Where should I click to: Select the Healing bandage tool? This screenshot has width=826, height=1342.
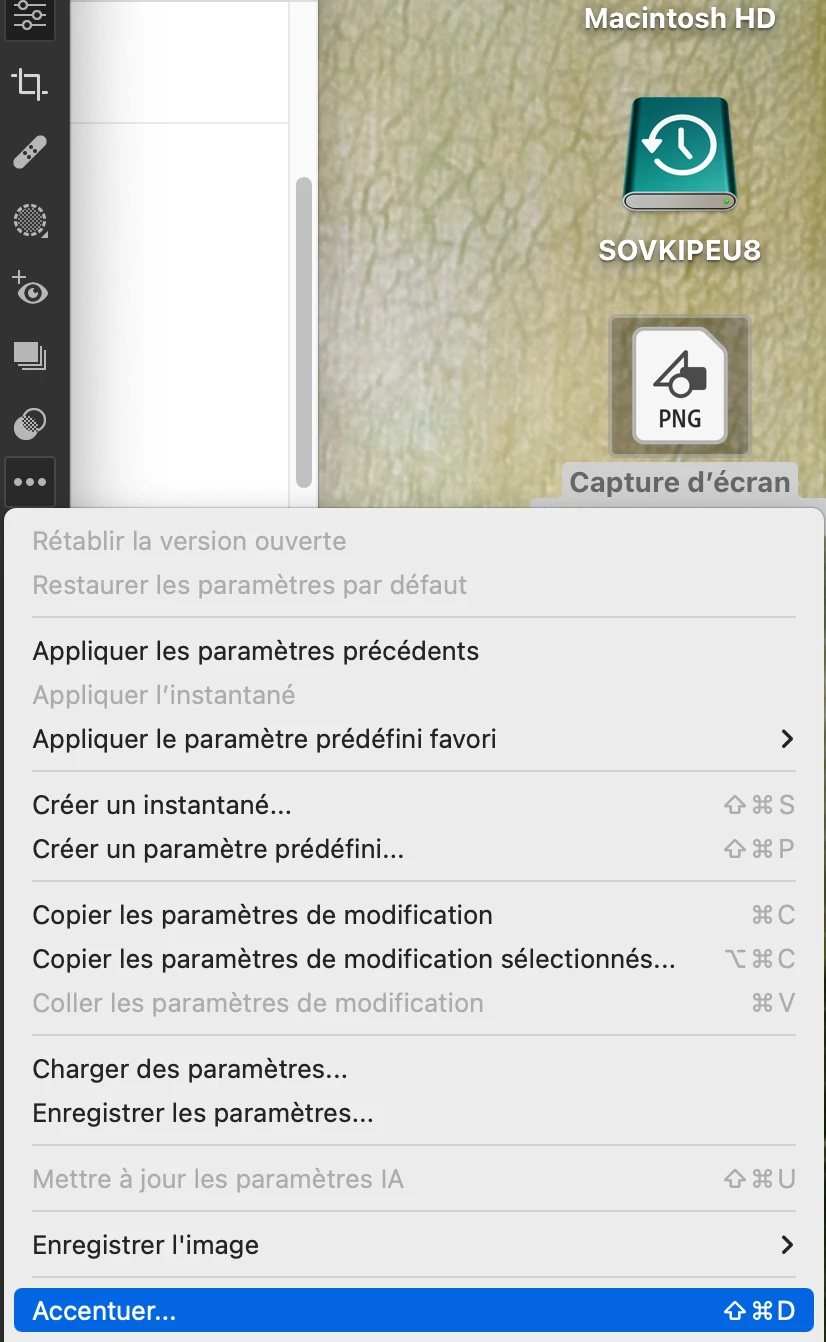(30, 153)
